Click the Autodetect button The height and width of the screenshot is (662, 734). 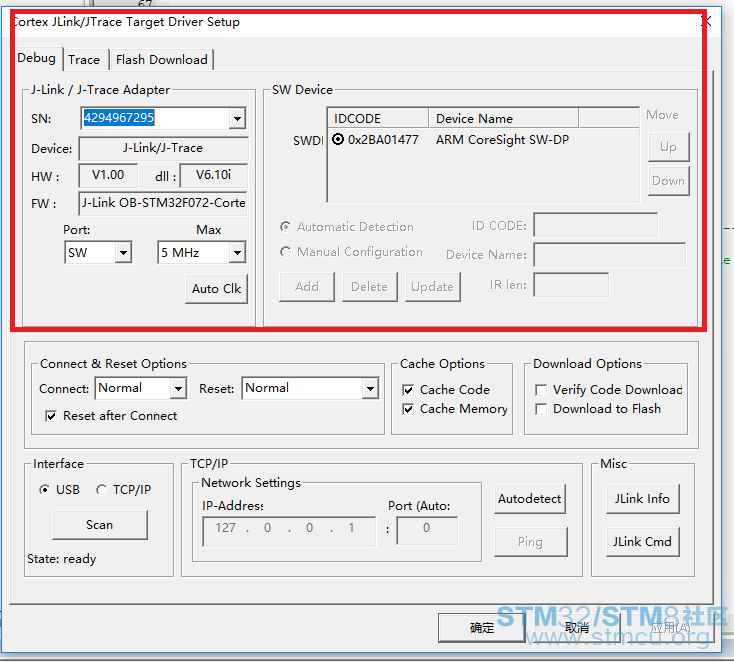pos(529,499)
